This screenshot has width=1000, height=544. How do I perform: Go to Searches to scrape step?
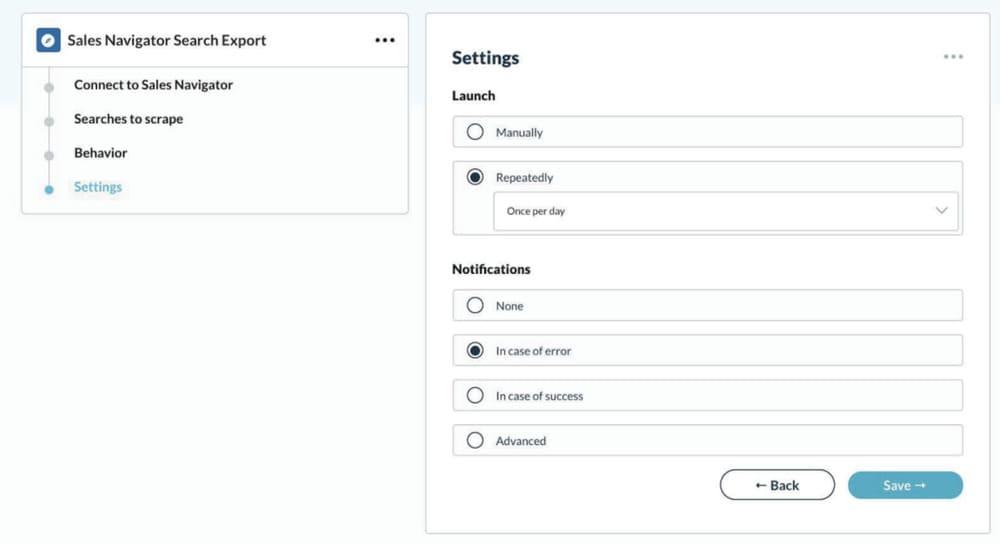click(128, 119)
